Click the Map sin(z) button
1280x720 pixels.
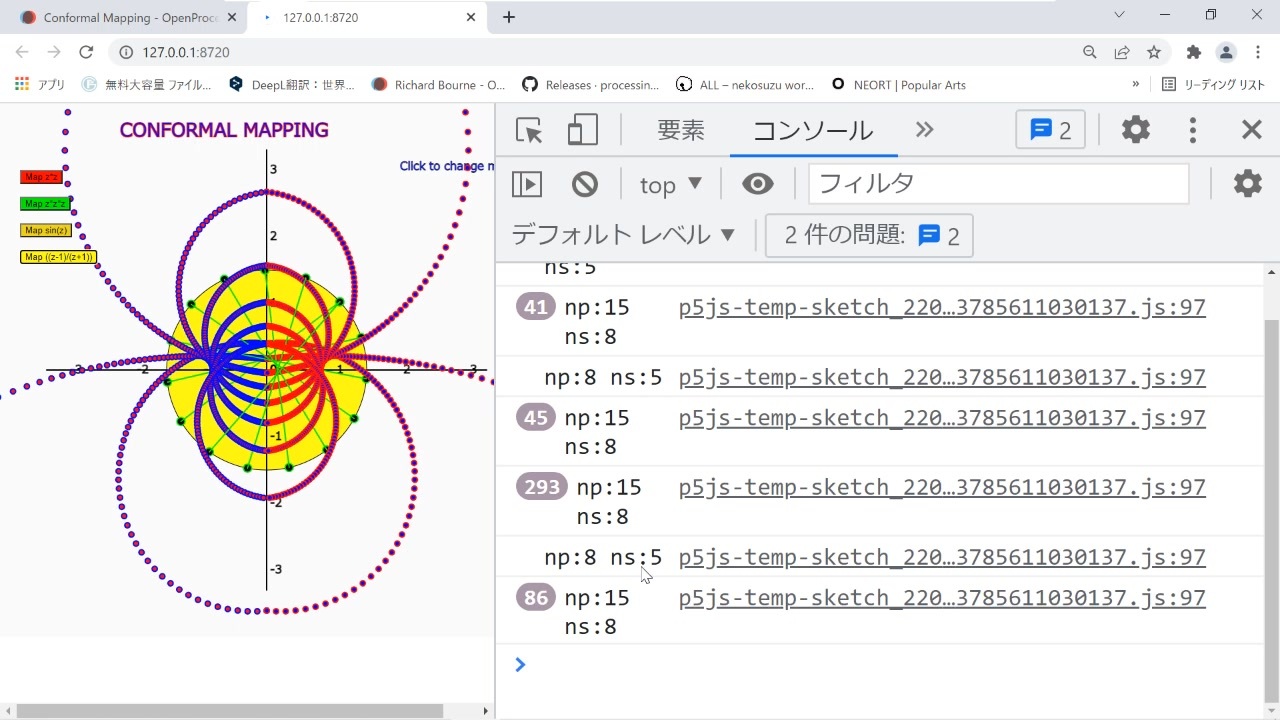[45, 230]
